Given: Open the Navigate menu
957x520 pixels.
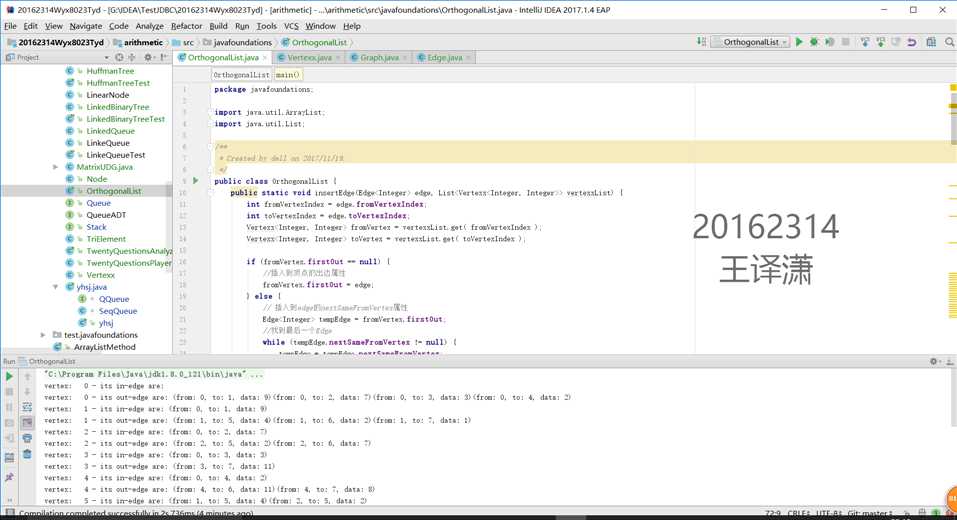Looking at the screenshot, I should pos(85,26).
